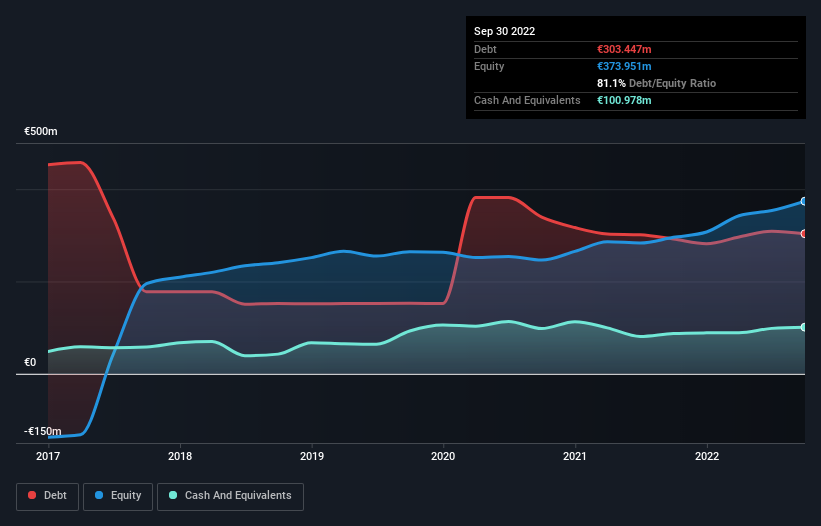Viewport: 821px width, 526px height.
Task: Click the red Debt endpoint marker
Action: point(804,234)
